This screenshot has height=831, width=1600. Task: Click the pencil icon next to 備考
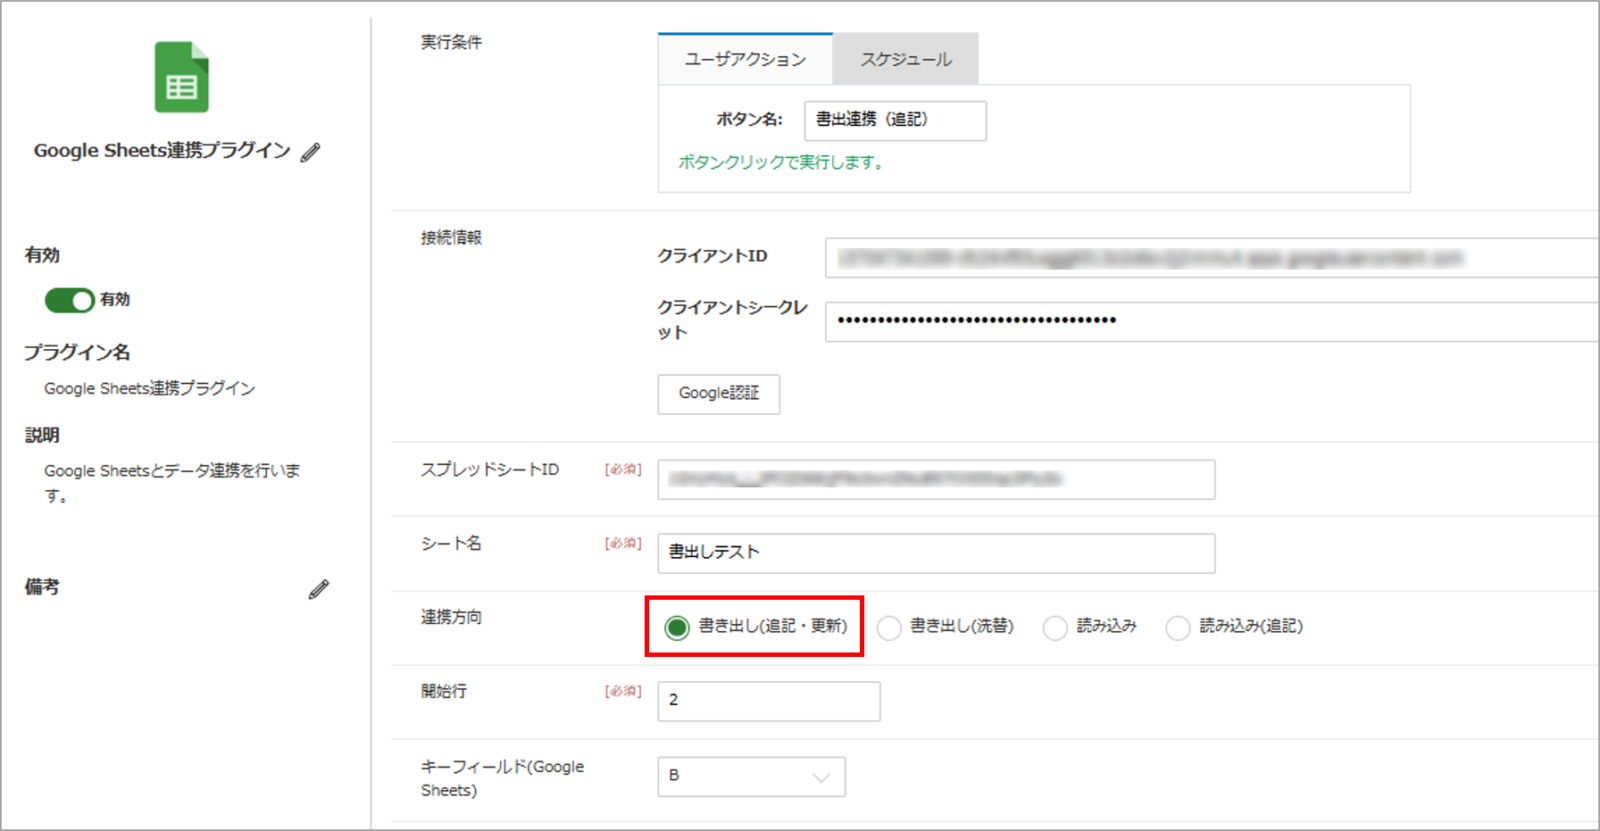319,589
